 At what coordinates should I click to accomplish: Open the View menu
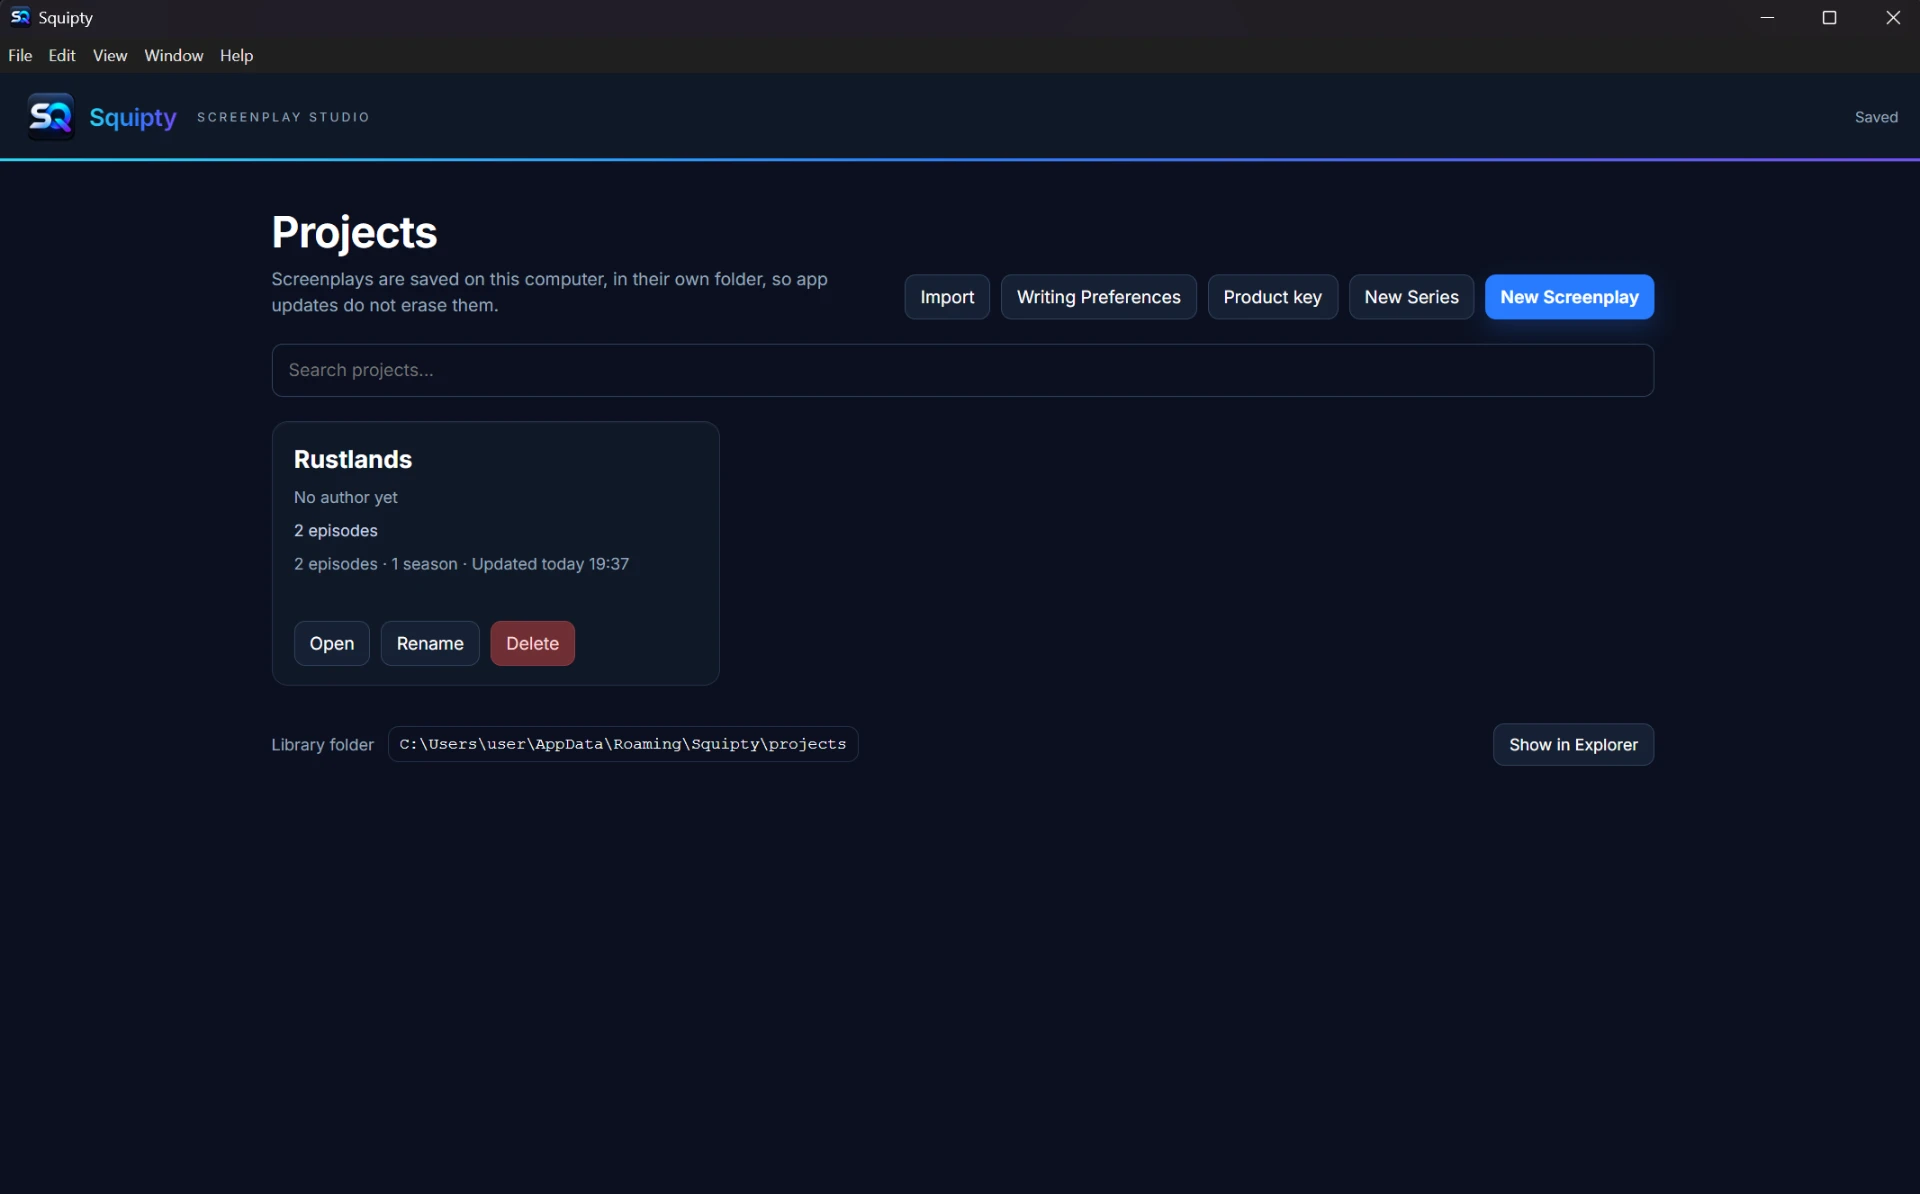(110, 55)
